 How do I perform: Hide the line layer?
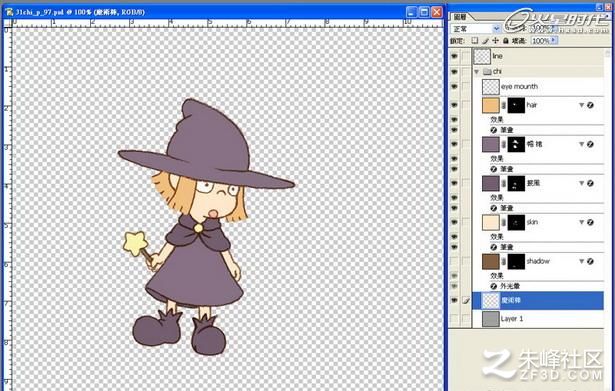pyautogui.click(x=454, y=56)
